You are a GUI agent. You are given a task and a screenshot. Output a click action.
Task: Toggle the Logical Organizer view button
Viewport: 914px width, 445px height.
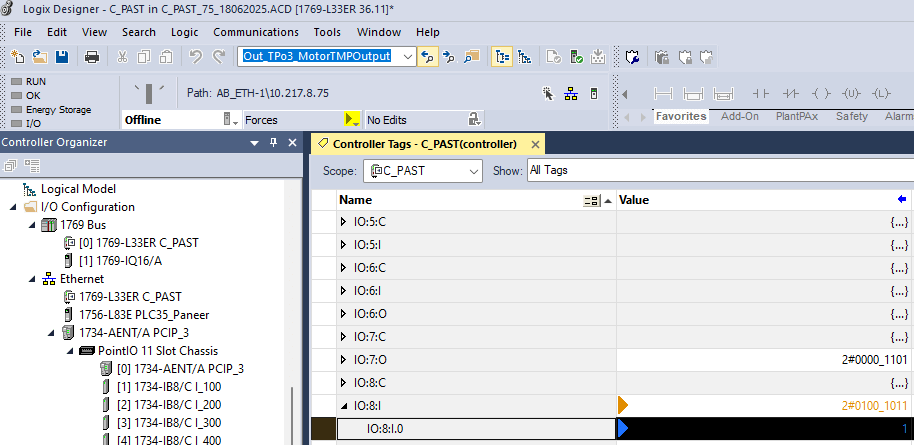tap(525, 57)
